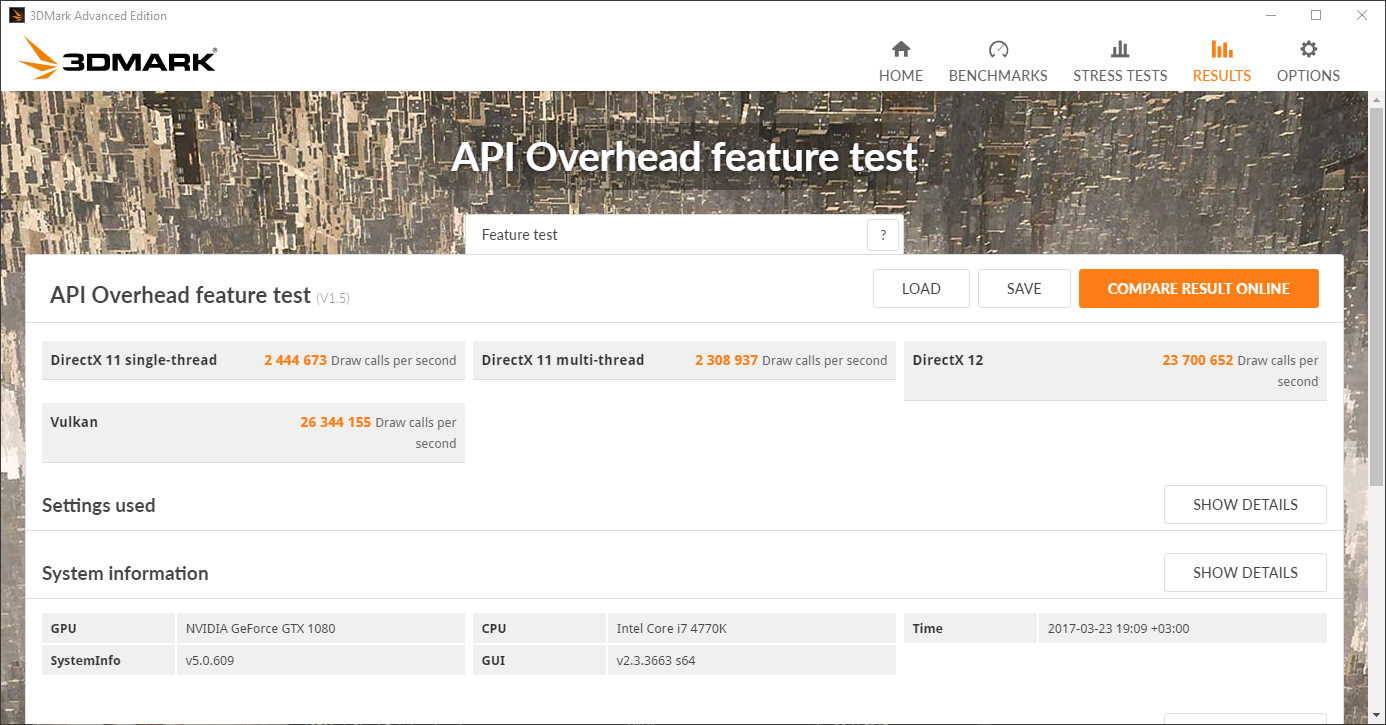Click the DirectX 11 single-thread label
Viewport: 1386px width, 725px height.
[x=134, y=360]
